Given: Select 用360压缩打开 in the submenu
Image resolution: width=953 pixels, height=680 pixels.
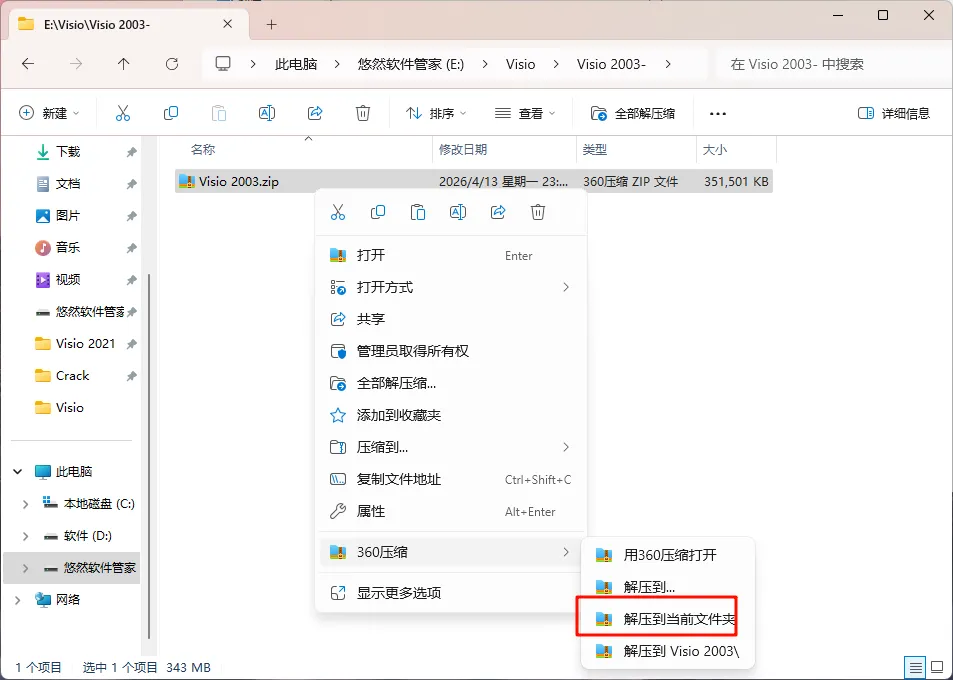Looking at the screenshot, I should pyautogui.click(x=668, y=555).
